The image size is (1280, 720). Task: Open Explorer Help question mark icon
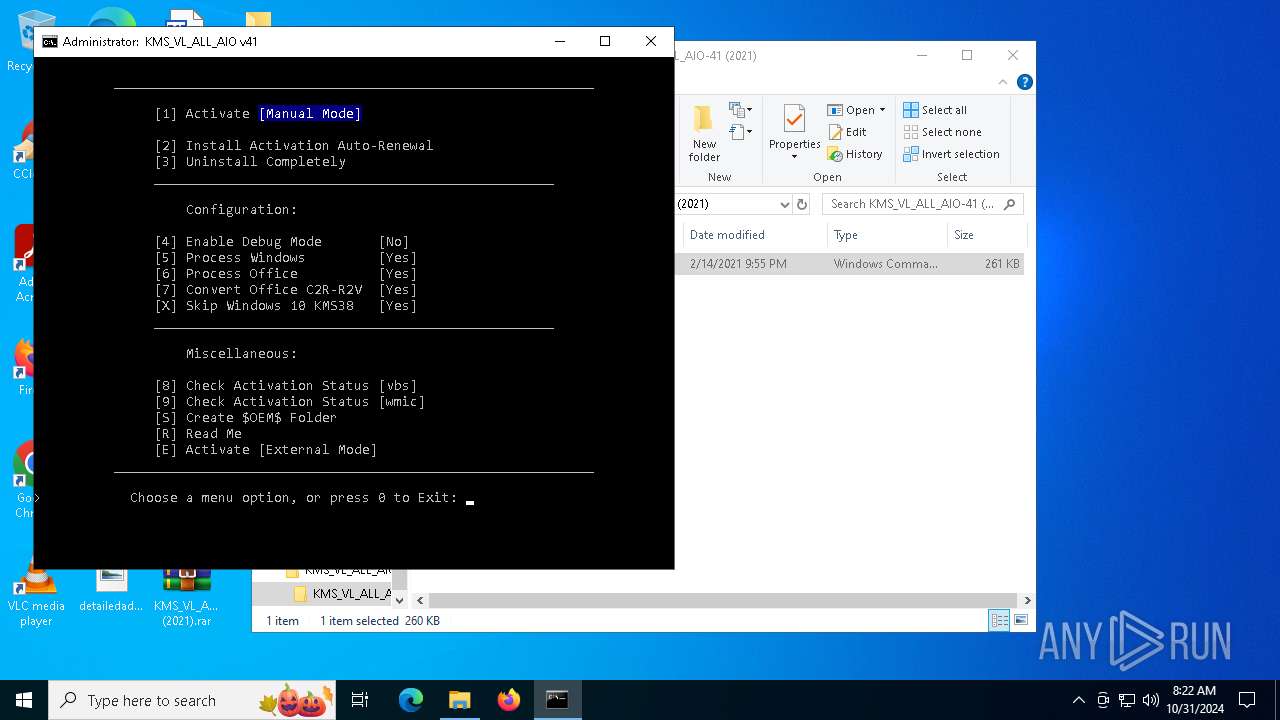click(x=1024, y=82)
